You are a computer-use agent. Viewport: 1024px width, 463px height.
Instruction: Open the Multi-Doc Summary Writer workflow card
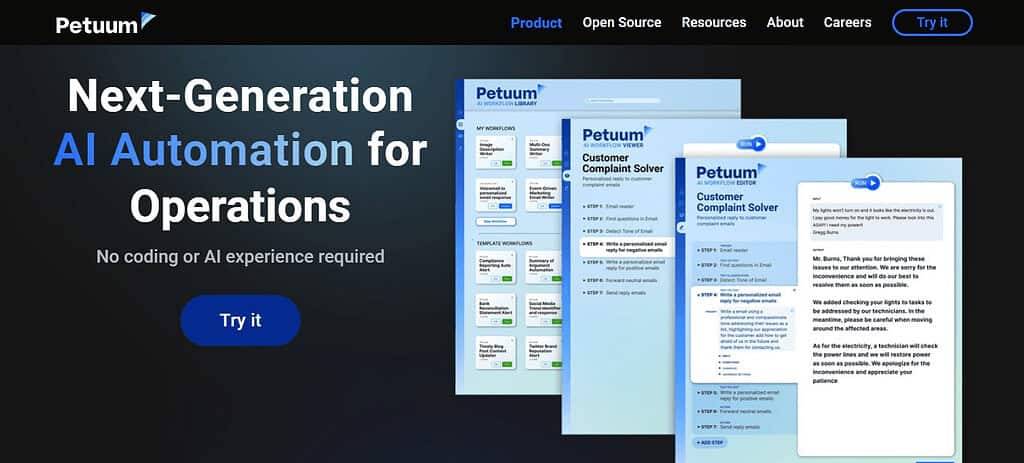pos(543,152)
